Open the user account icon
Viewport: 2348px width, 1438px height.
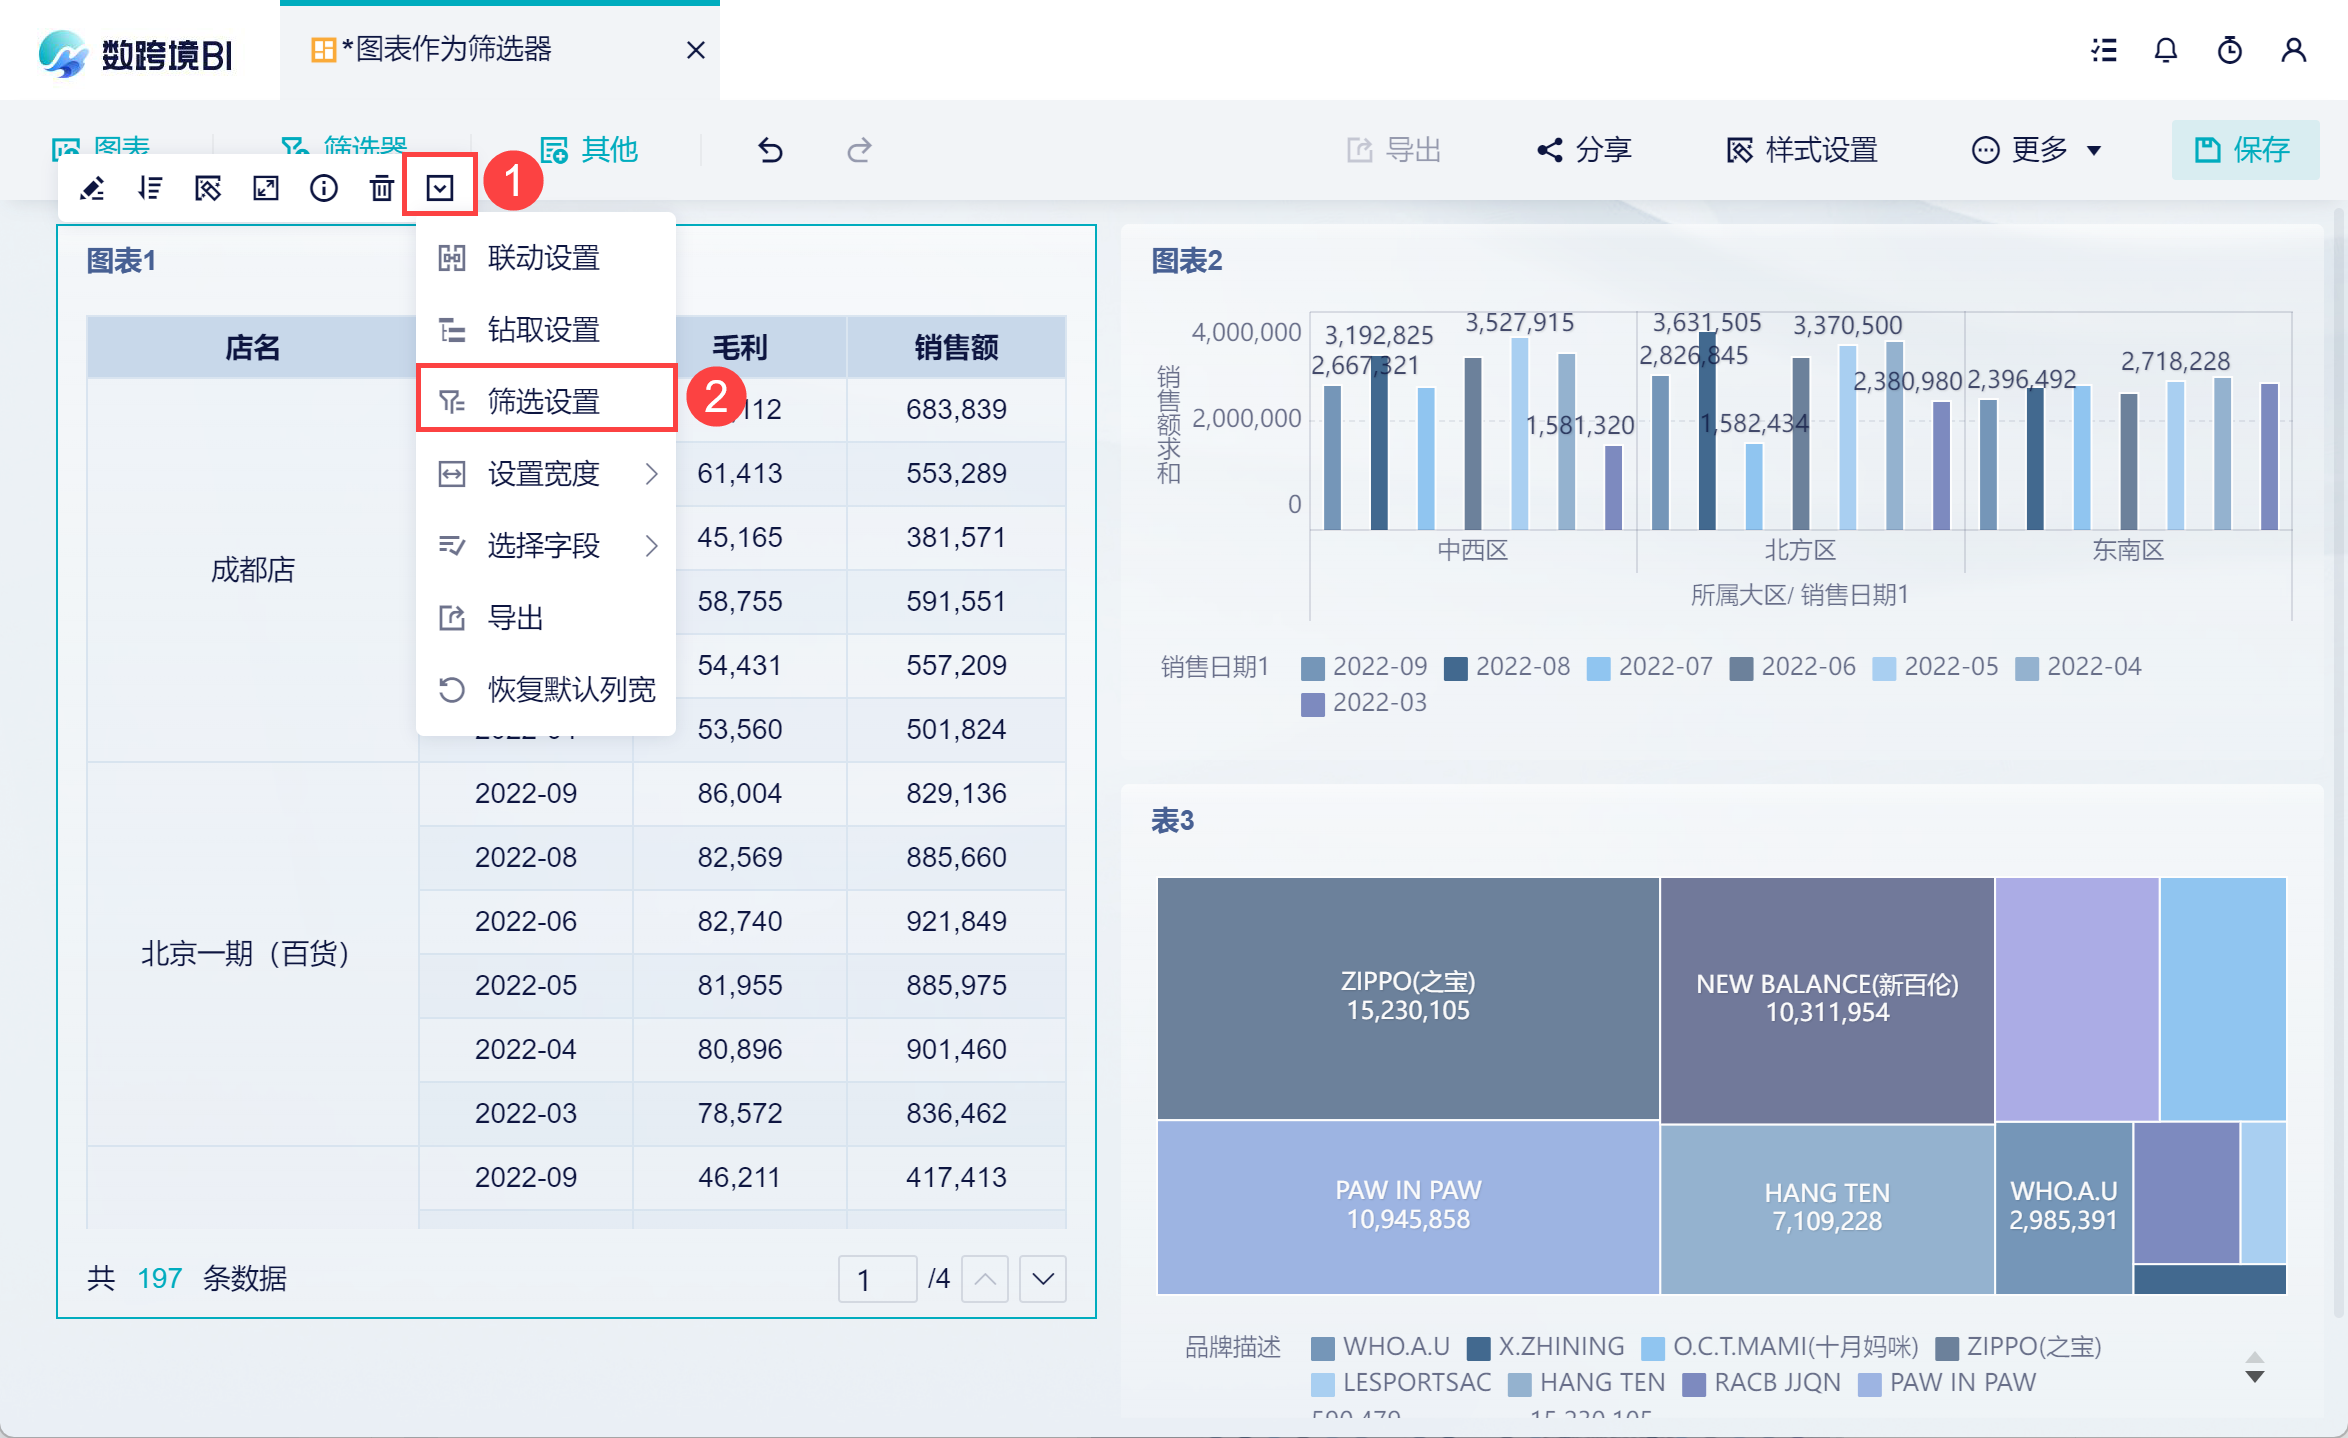[x=2293, y=50]
